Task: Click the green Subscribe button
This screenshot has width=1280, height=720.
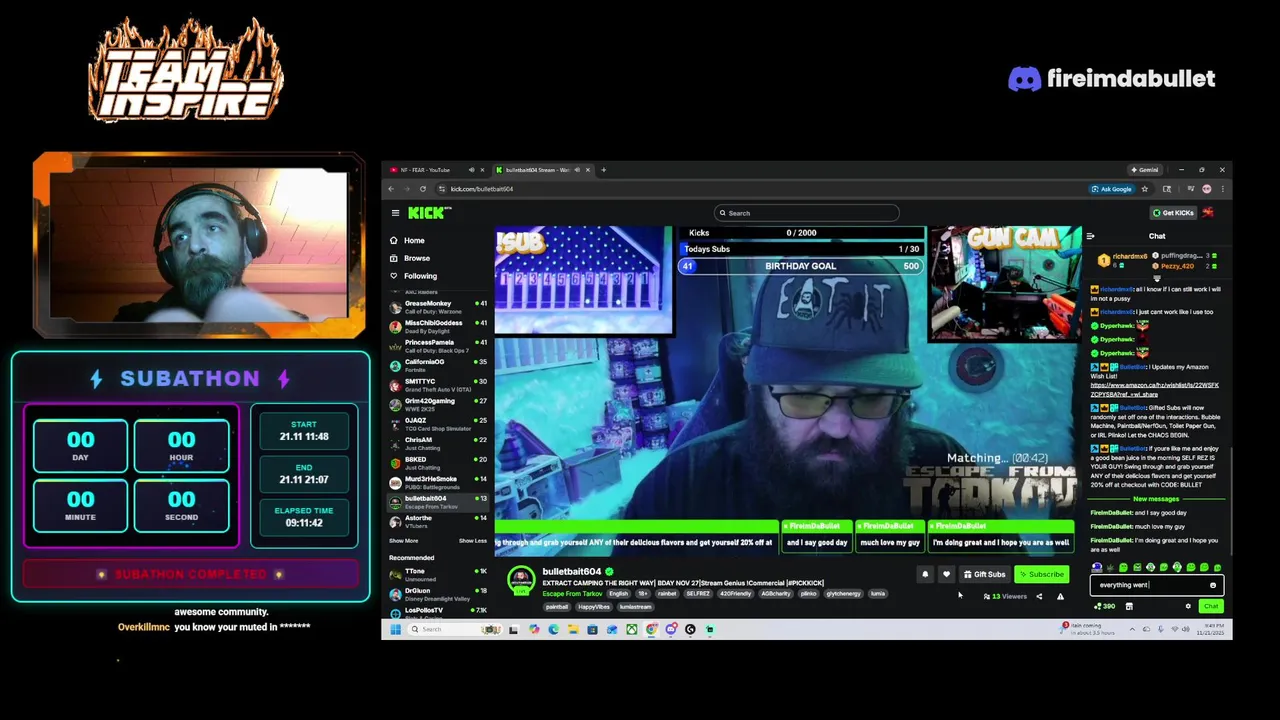Action: coord(1042,575)
